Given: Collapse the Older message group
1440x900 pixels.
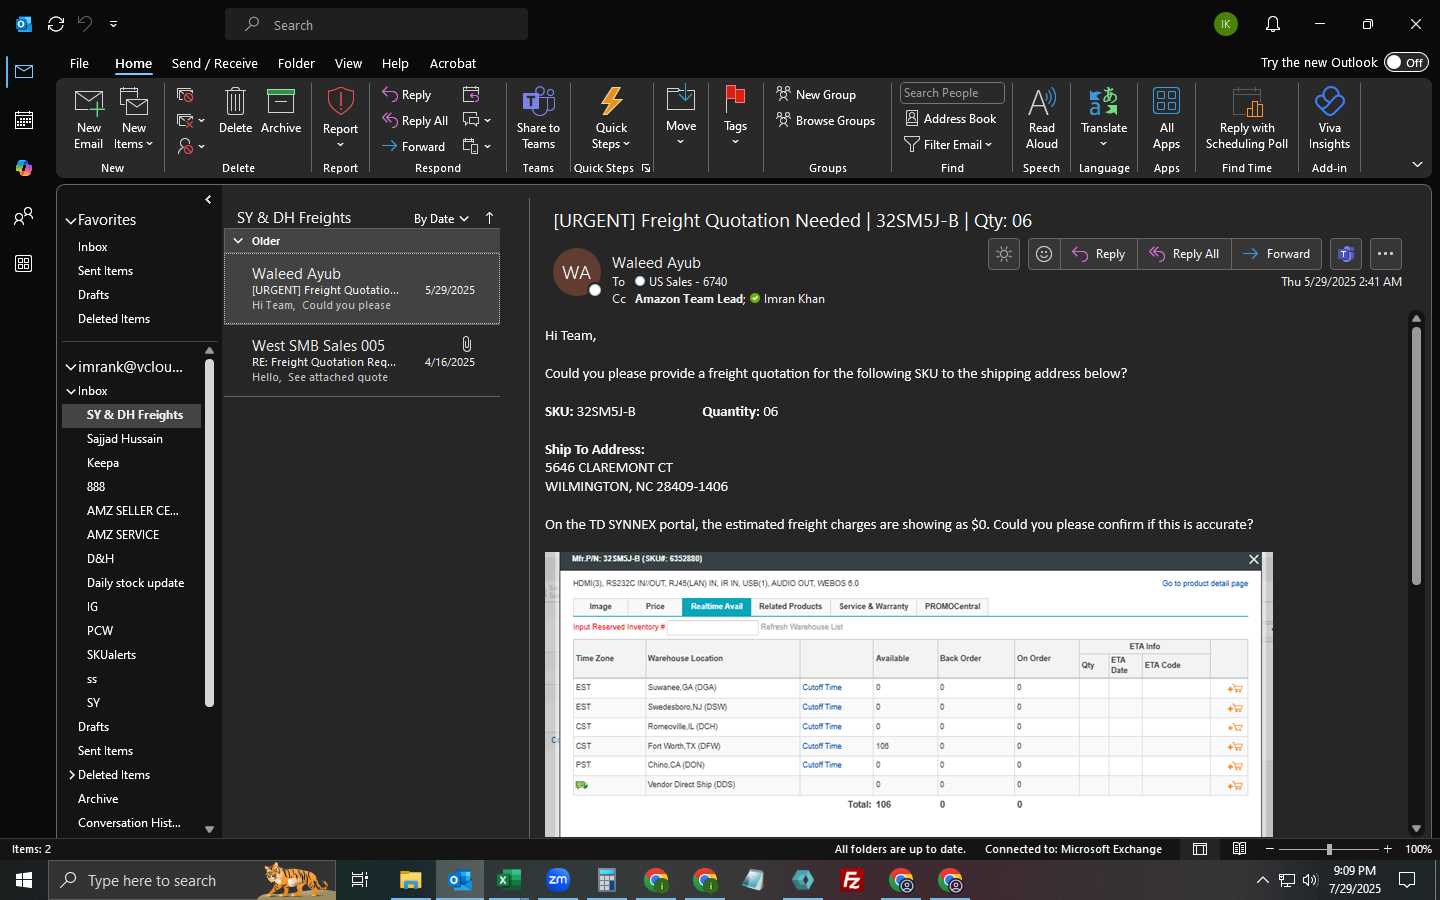Looking at the screenshot, I should (x=238, y=241).
